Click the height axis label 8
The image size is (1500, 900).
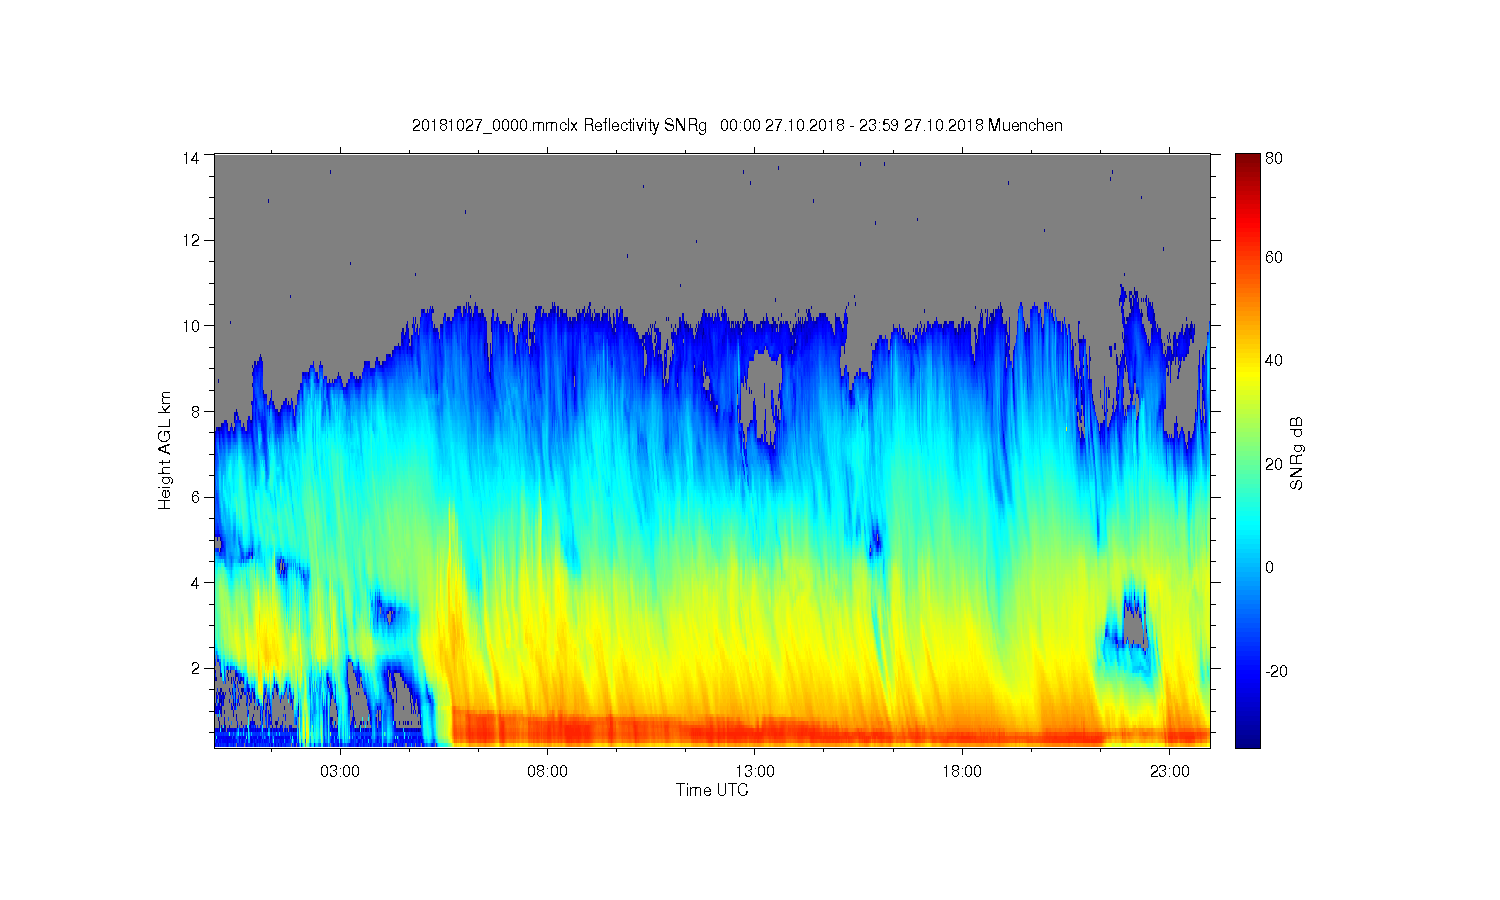[x=195, y=411]
